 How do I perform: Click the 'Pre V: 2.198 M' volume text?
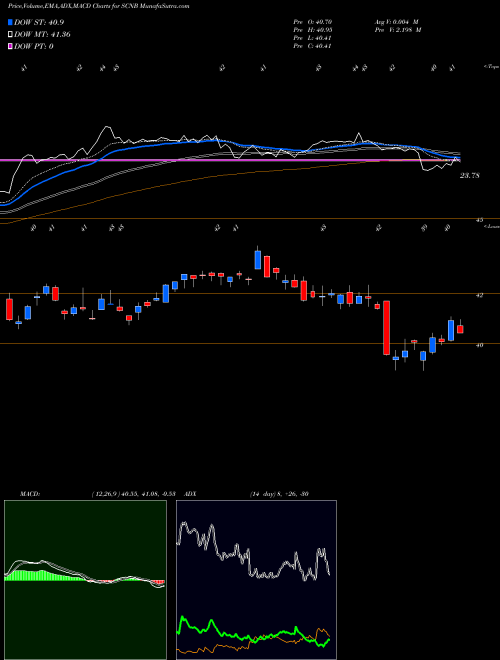point(397,30)
